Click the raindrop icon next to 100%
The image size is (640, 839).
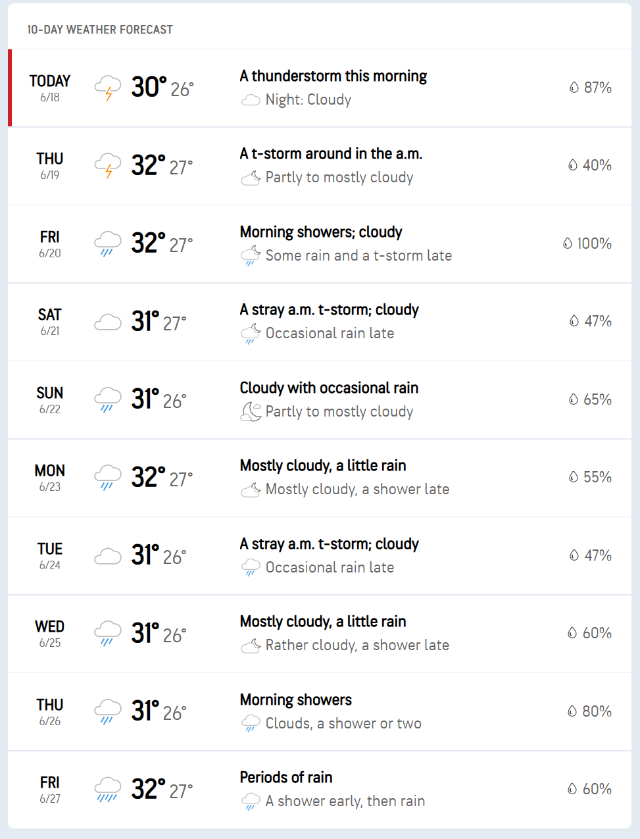[567, 244]
